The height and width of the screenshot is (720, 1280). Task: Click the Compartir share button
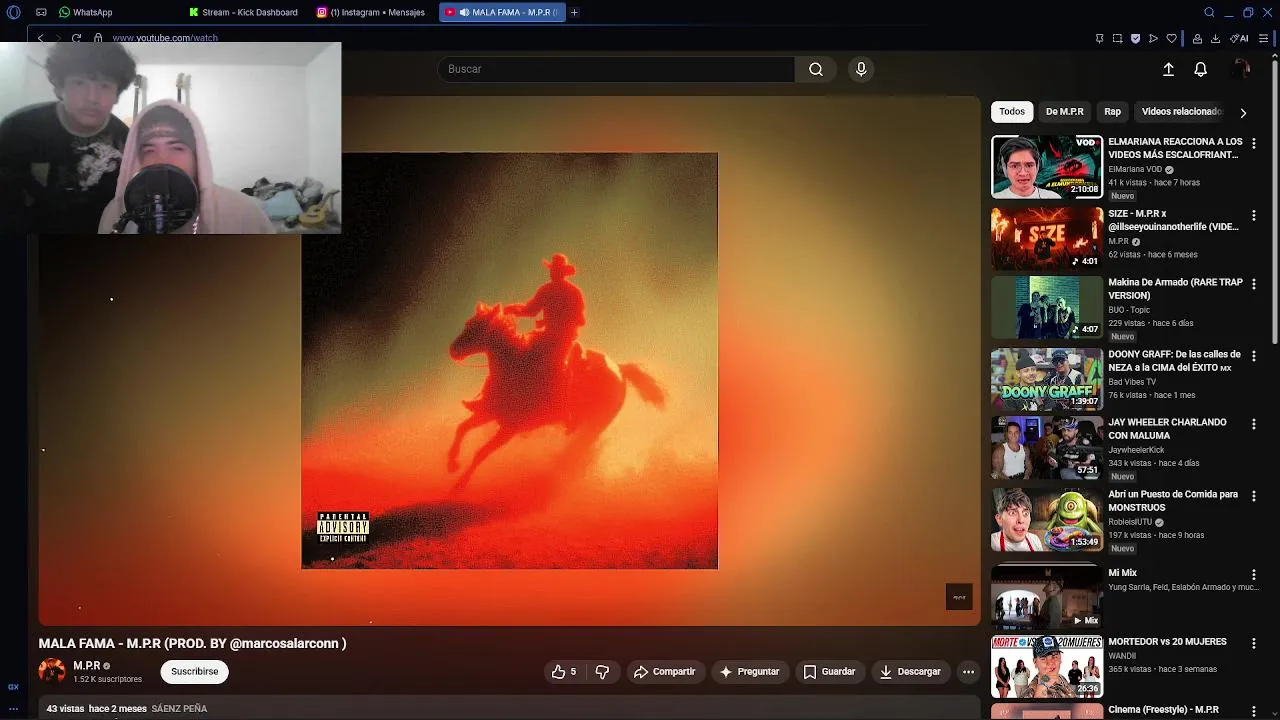(x=664, y=672)
